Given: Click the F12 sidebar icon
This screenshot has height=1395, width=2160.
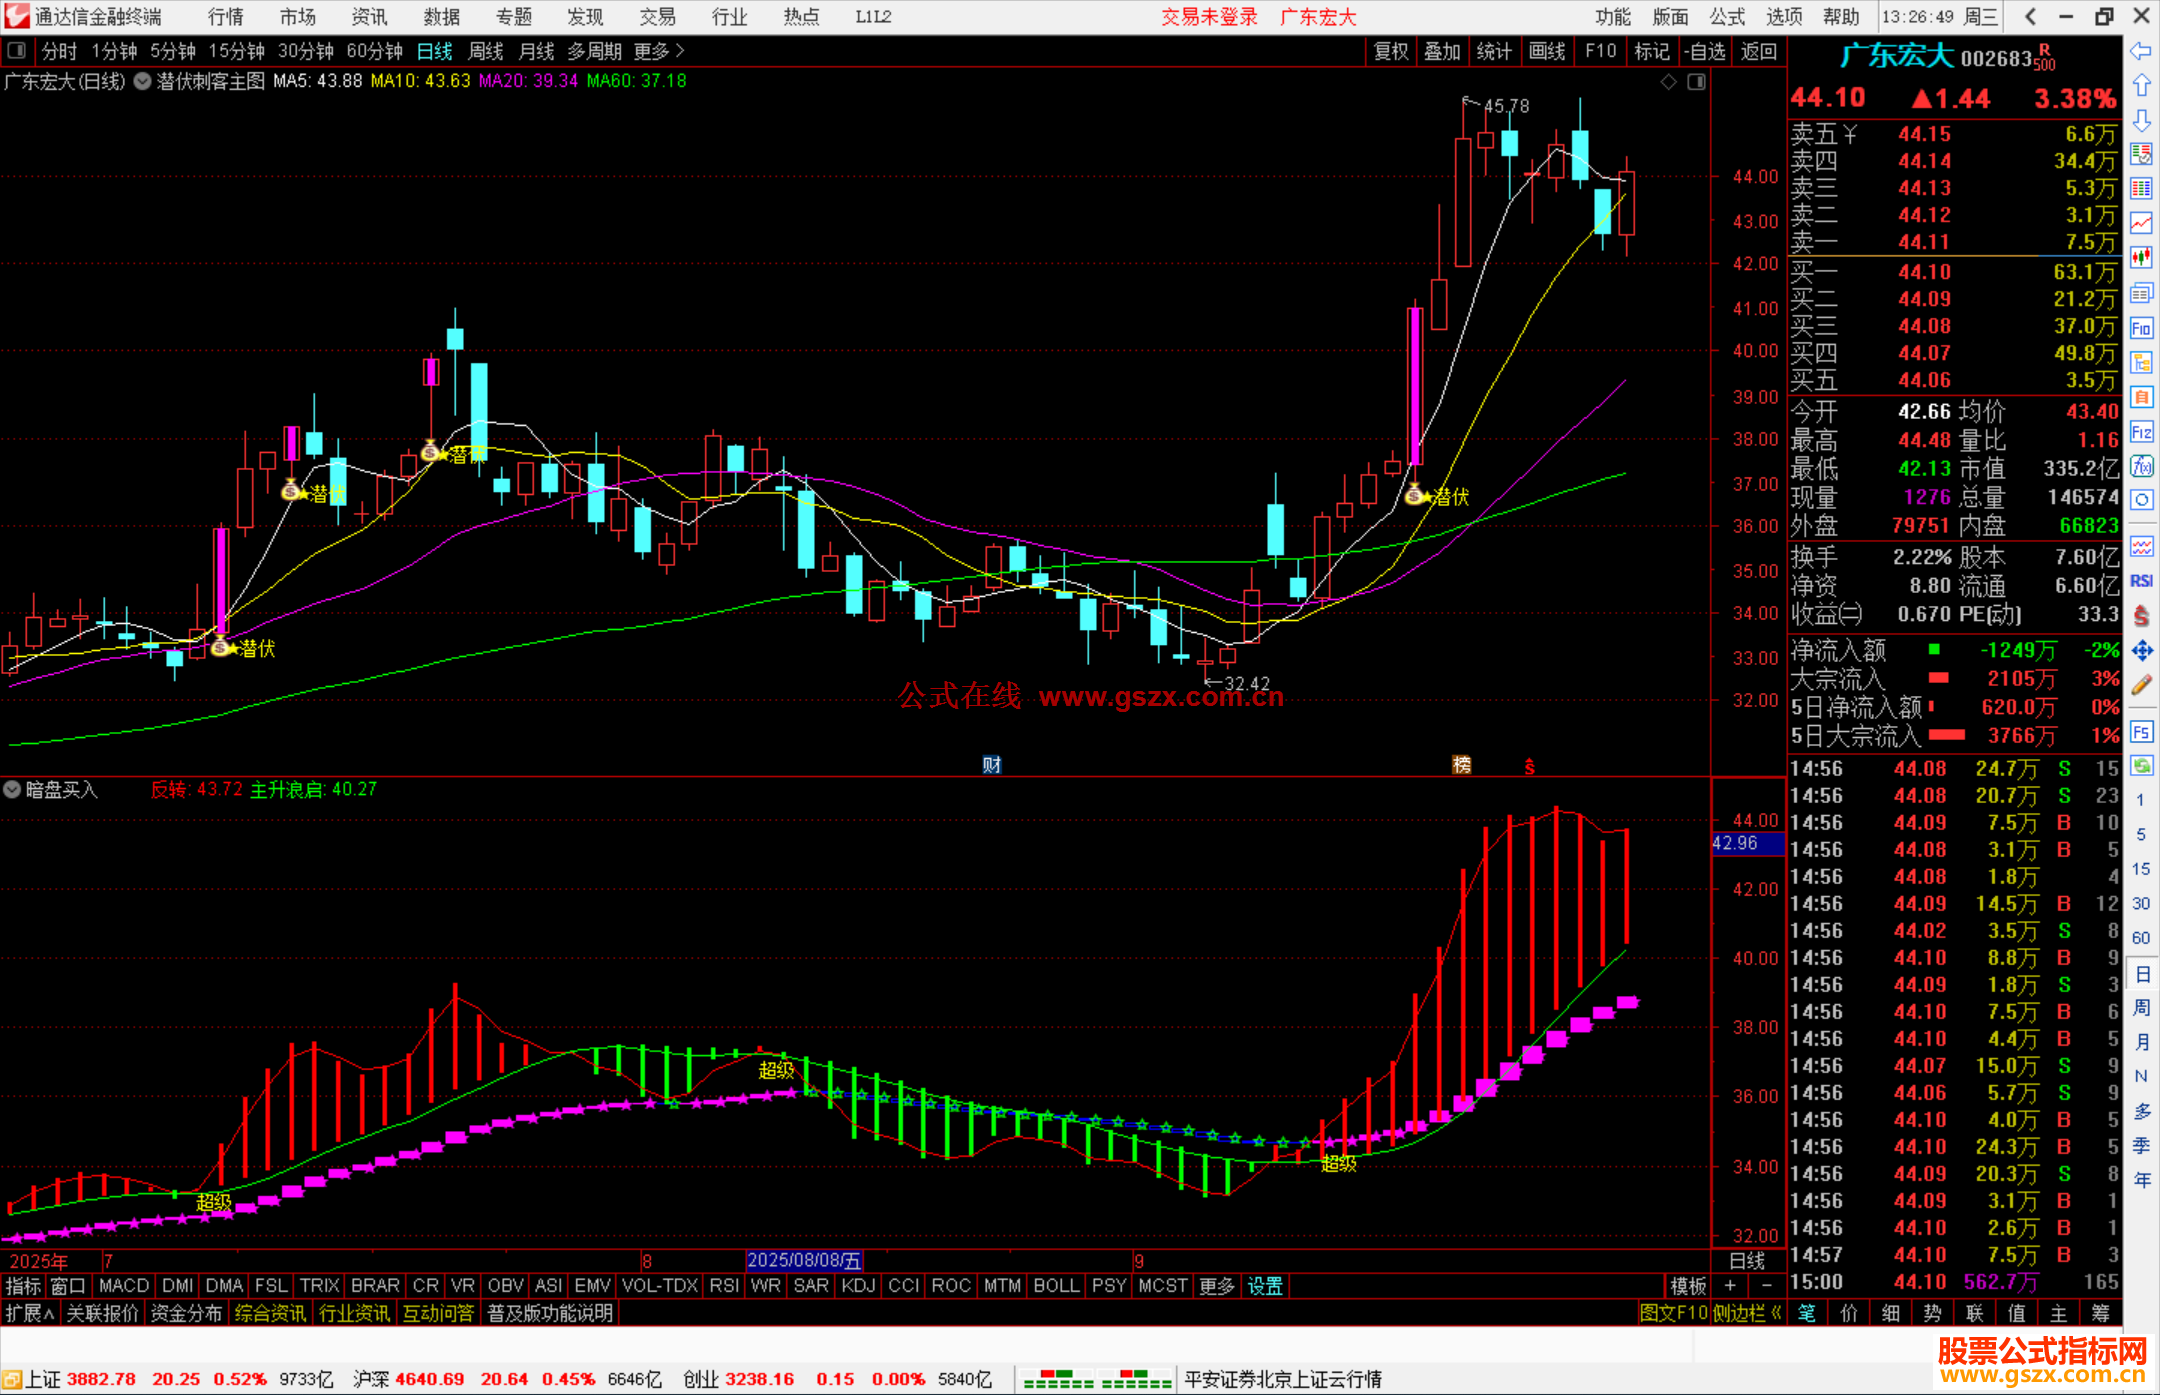Looking at the screenshot, I should click(x=2141, y=432).
